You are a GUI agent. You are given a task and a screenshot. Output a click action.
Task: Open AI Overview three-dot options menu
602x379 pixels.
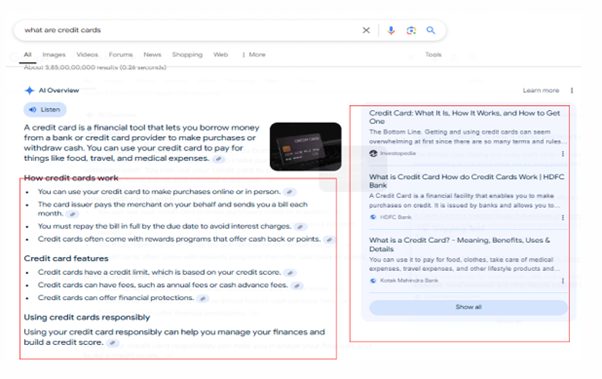point(572,91)
